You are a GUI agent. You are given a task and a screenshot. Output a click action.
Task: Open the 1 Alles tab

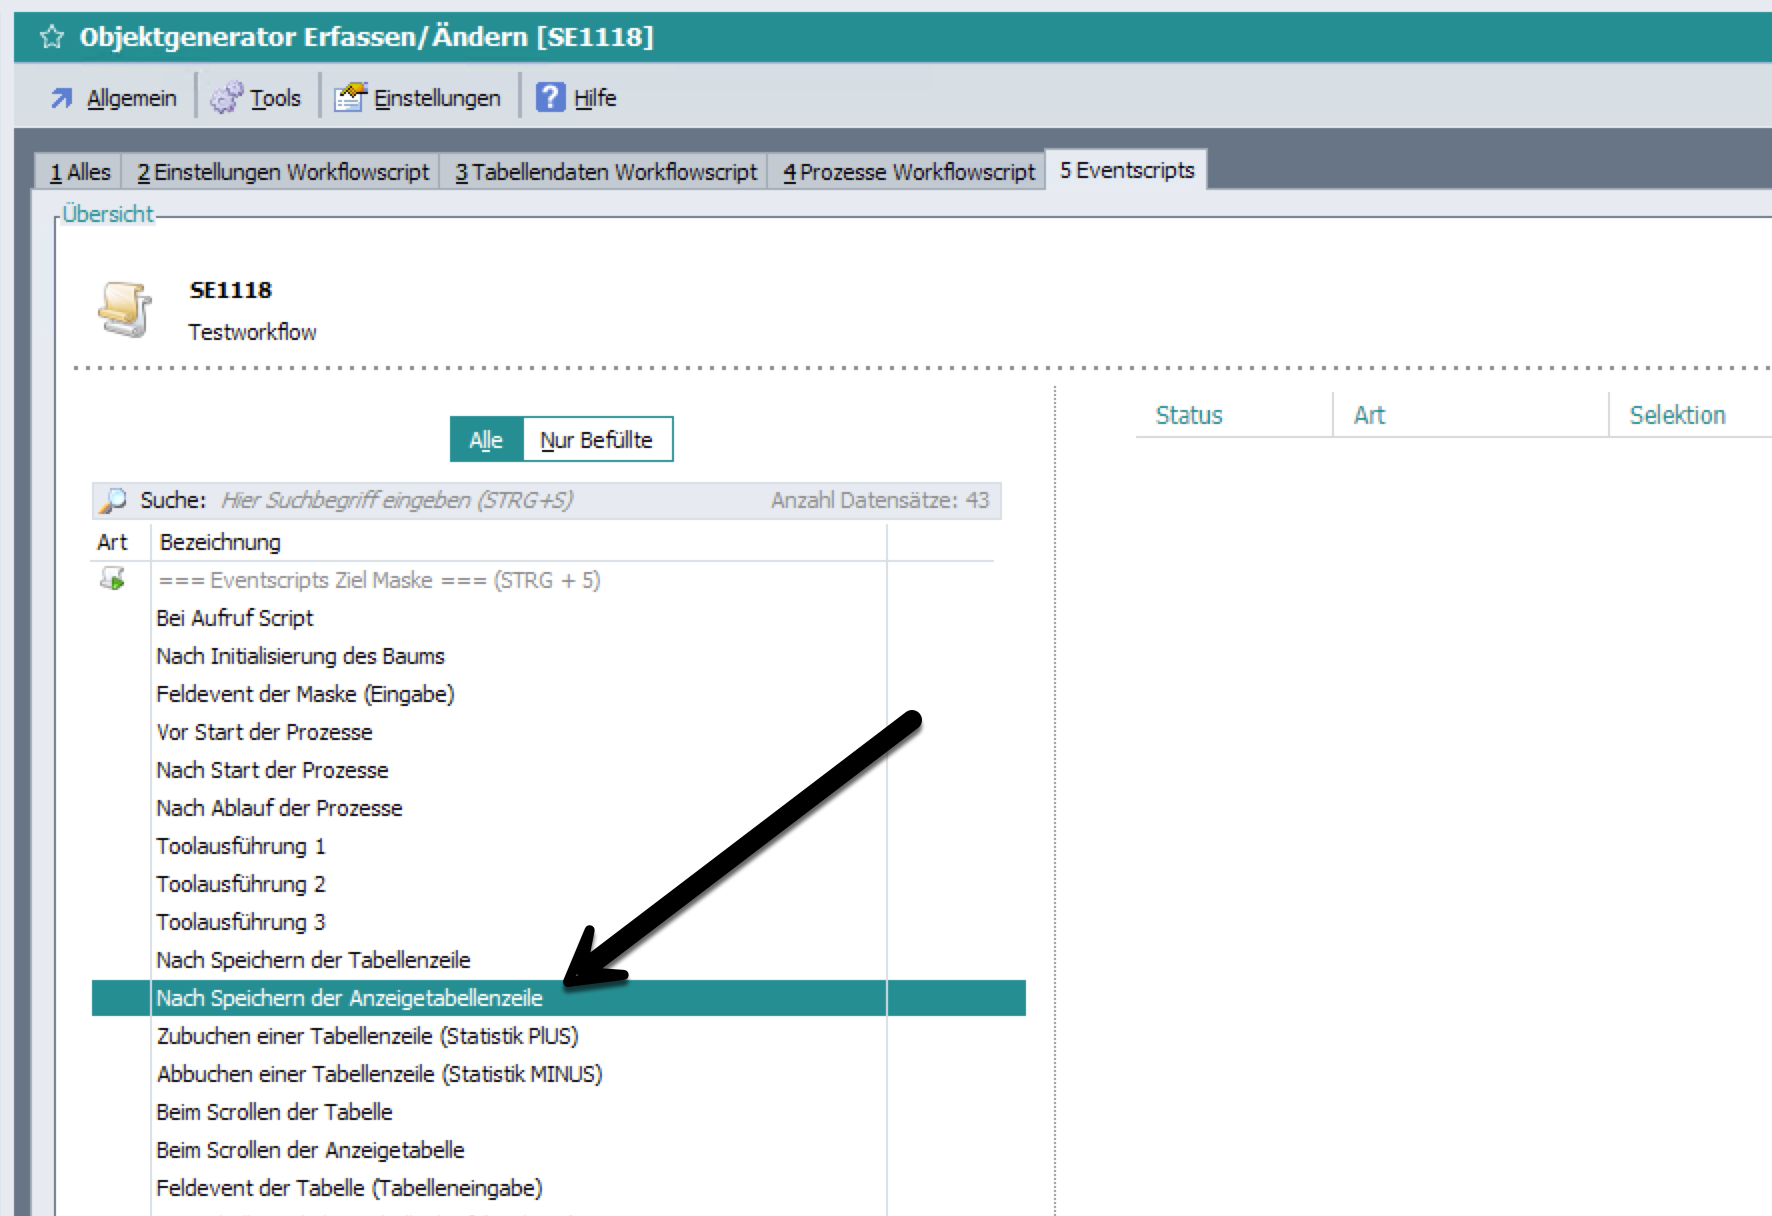point(80,172)
